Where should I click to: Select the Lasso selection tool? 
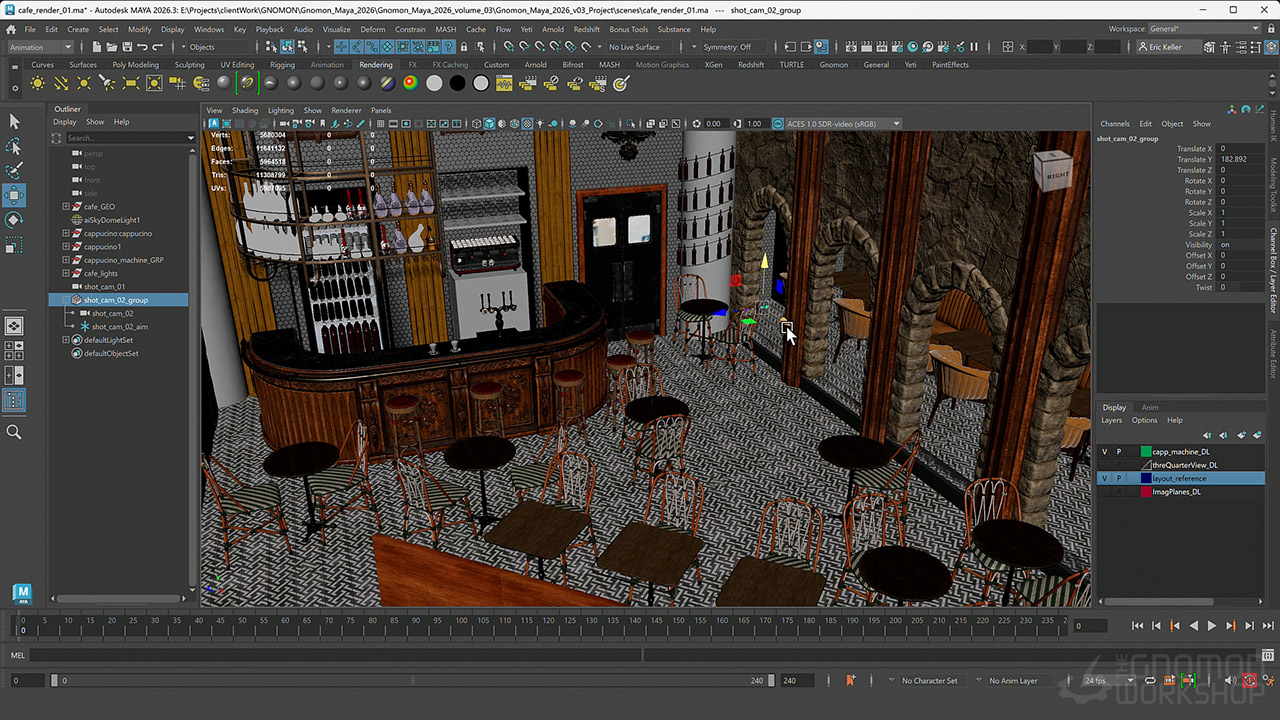point(14,146)
